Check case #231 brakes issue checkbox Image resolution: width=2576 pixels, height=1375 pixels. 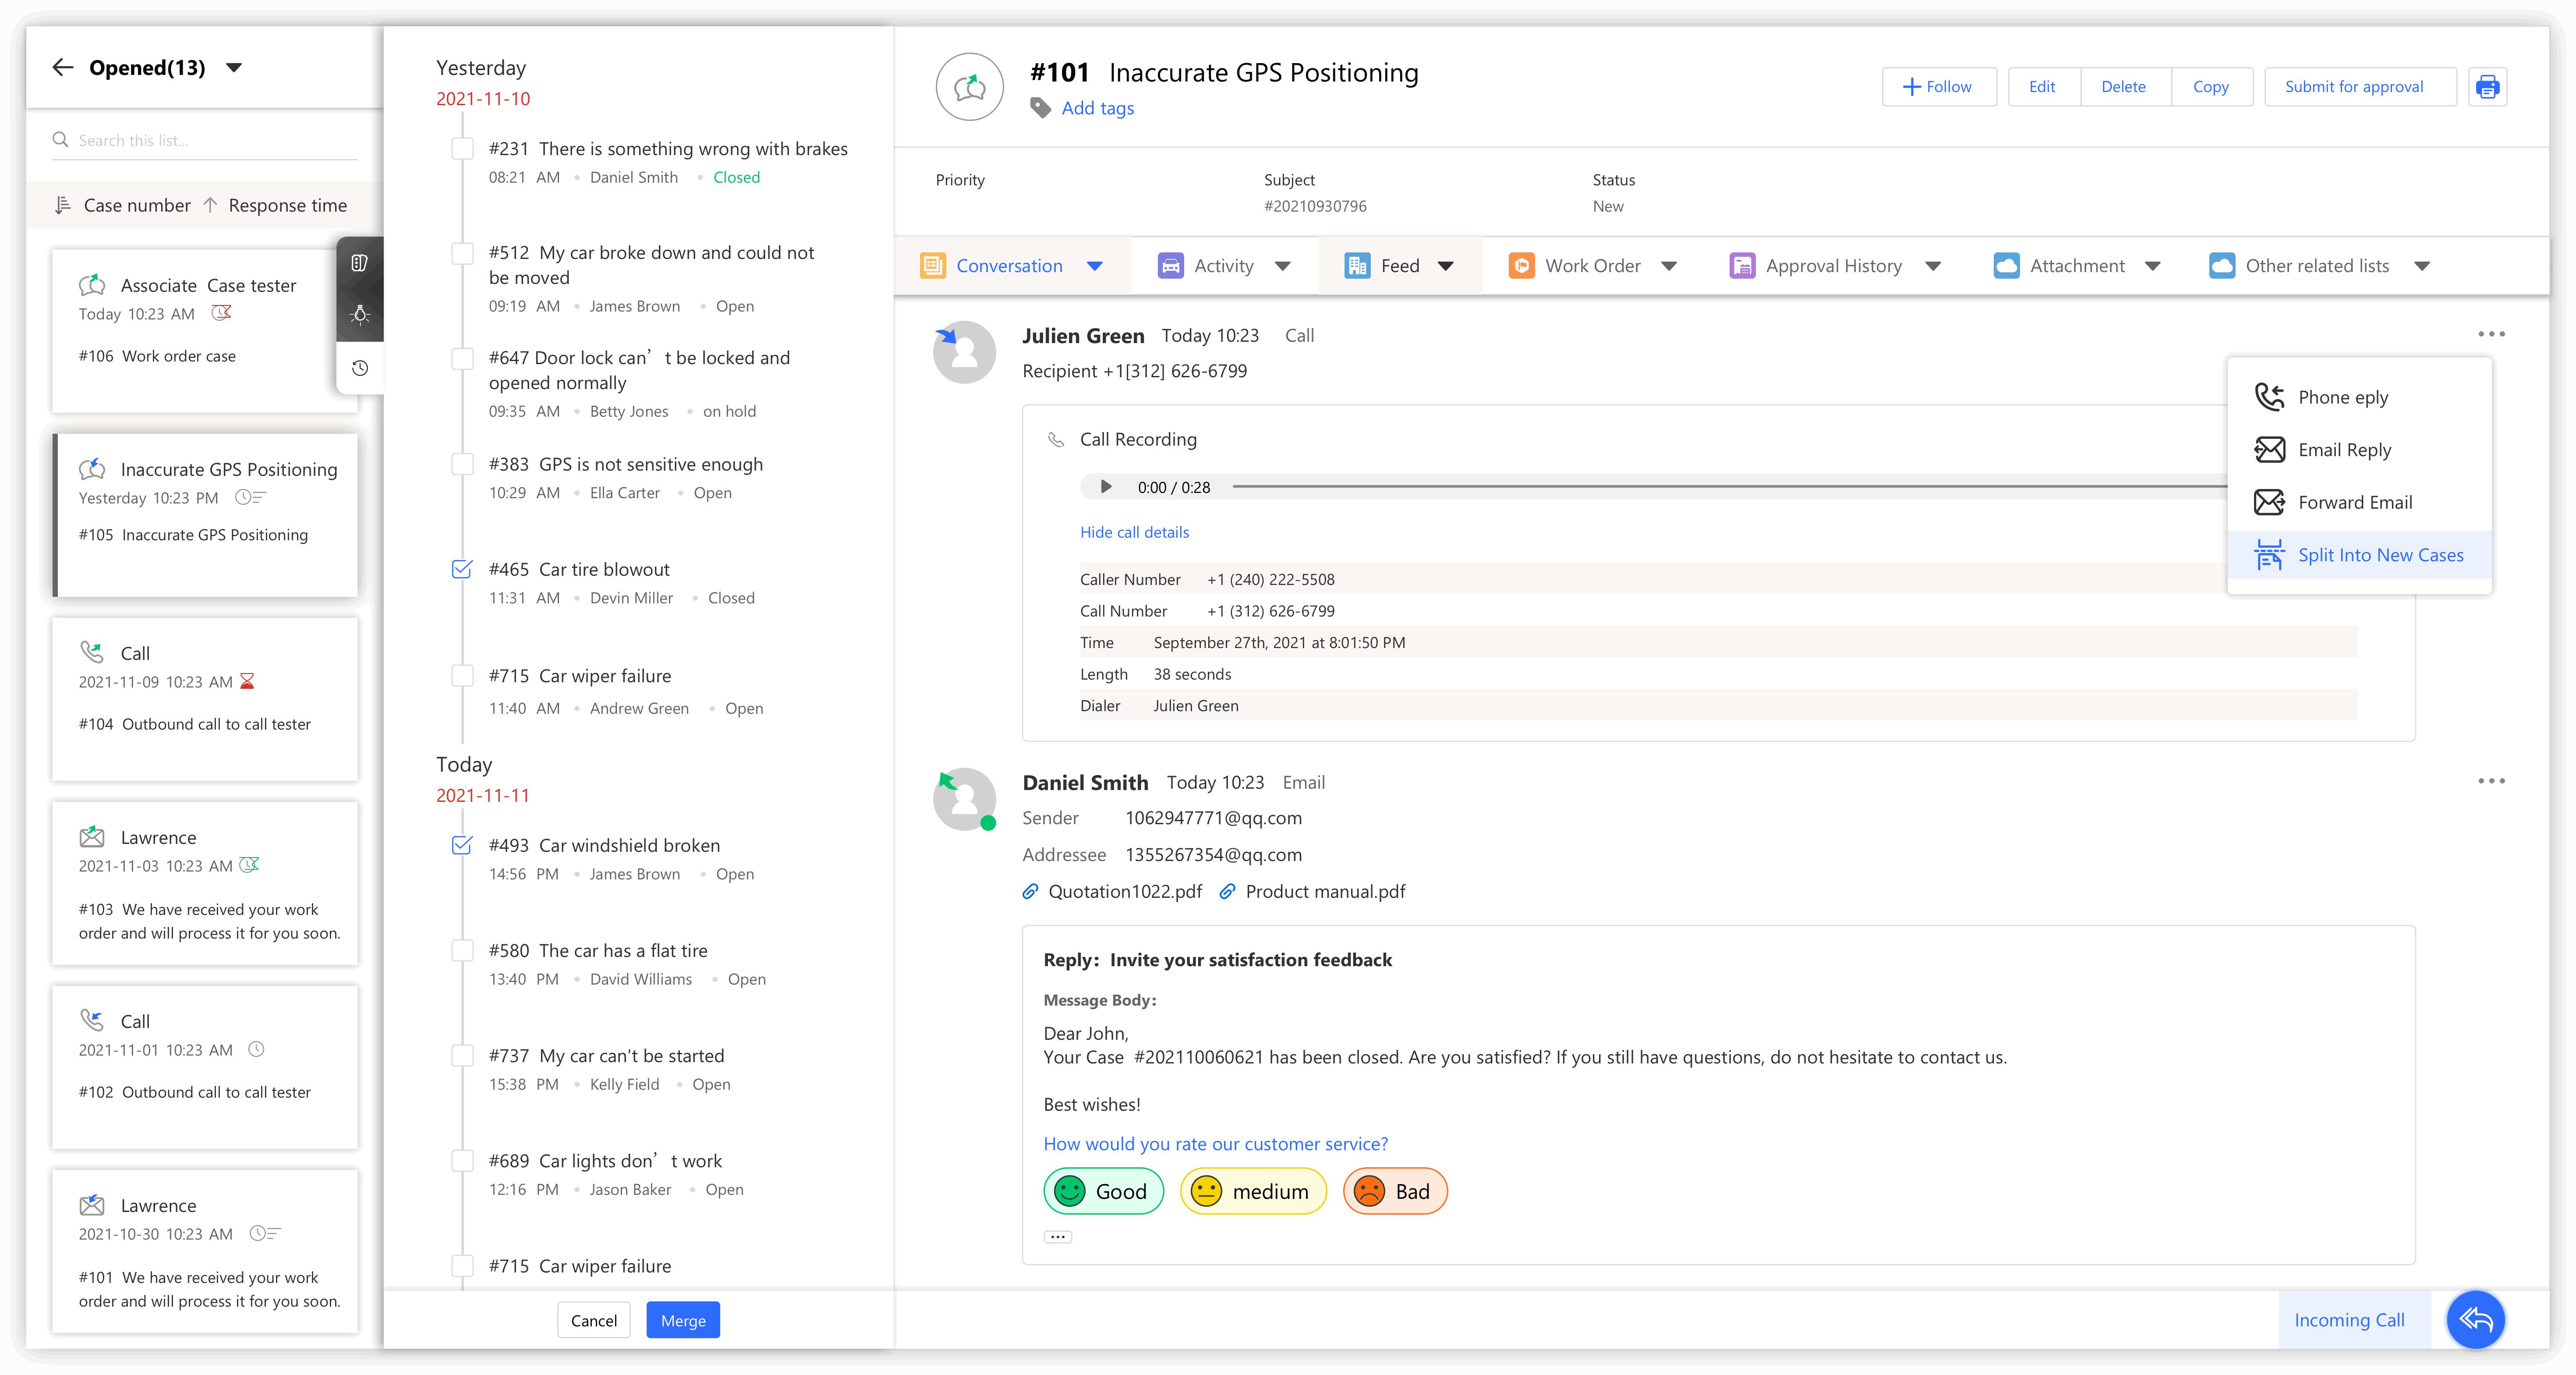(x=462, y=149)
